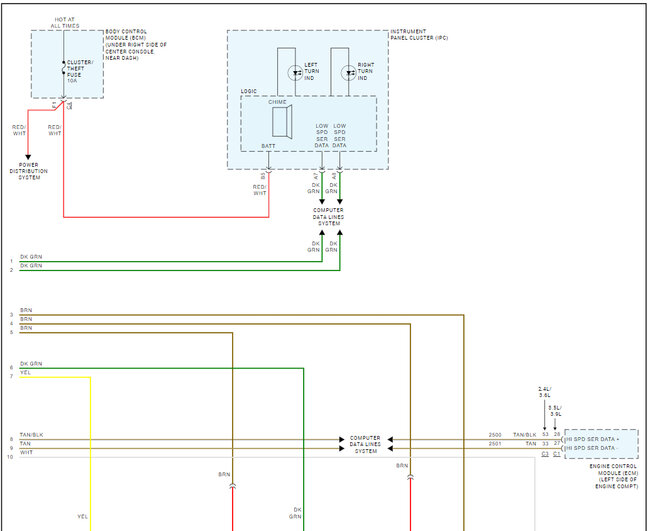Select the Body Control Module label
This screenshot has width=650, height=531.
click(x=136, y=45)
